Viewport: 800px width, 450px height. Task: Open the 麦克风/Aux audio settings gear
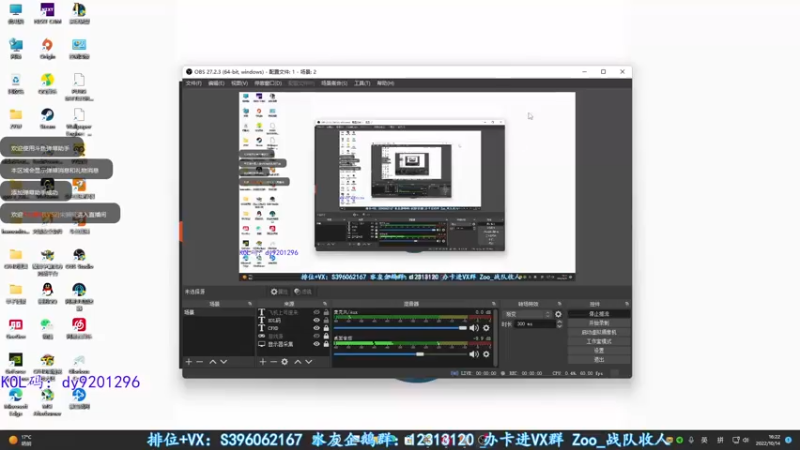(x=486, y=328)
